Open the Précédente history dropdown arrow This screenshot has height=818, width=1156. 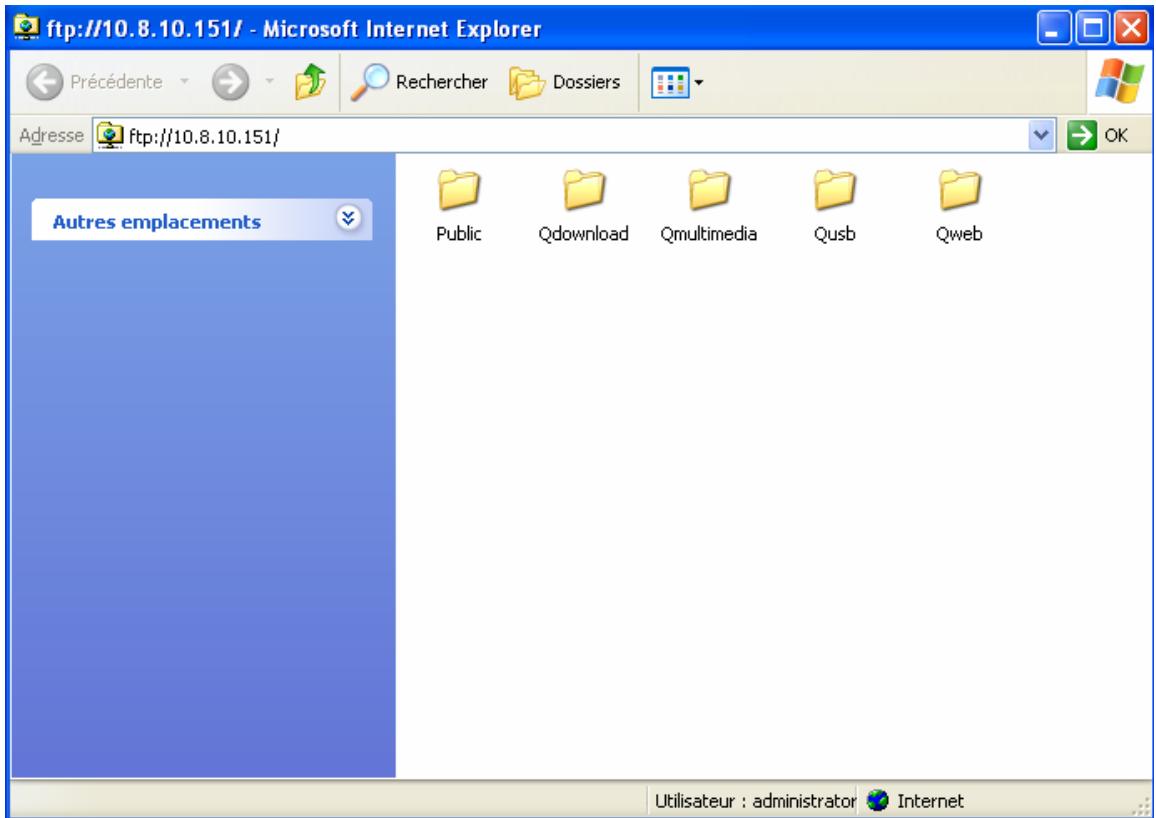click(x=184, y=82)
